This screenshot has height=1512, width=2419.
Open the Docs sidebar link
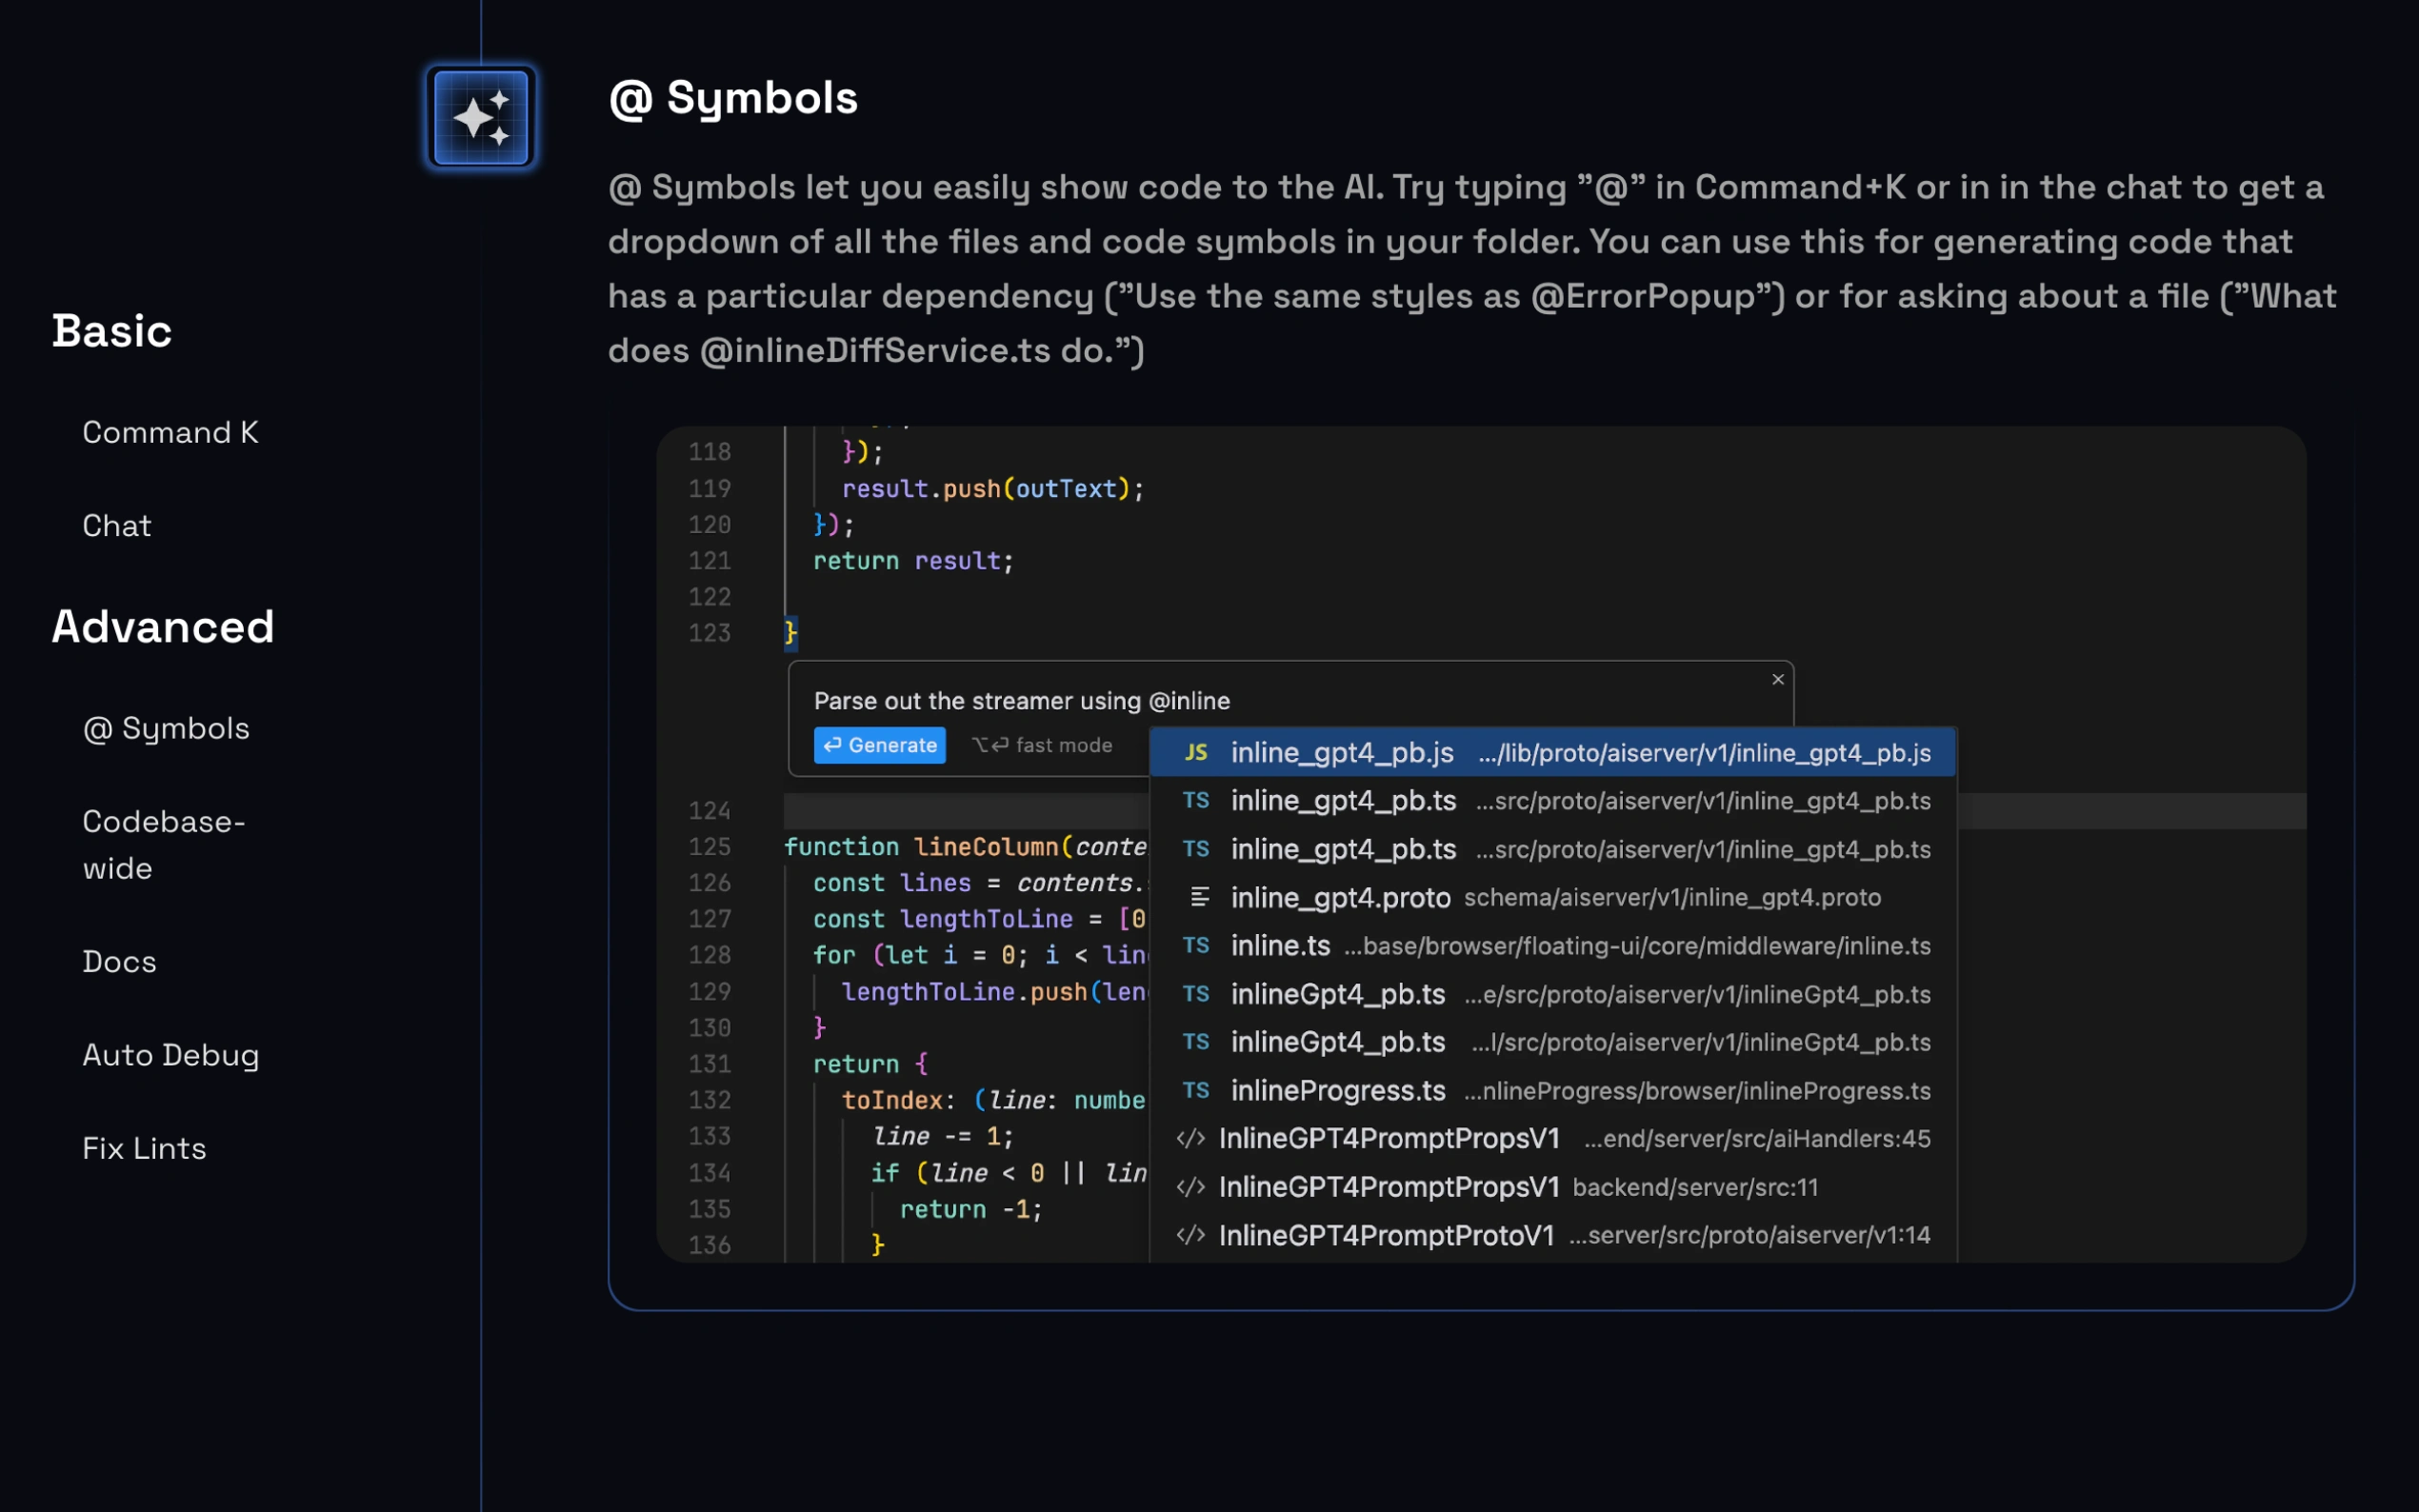coord(119,962)
